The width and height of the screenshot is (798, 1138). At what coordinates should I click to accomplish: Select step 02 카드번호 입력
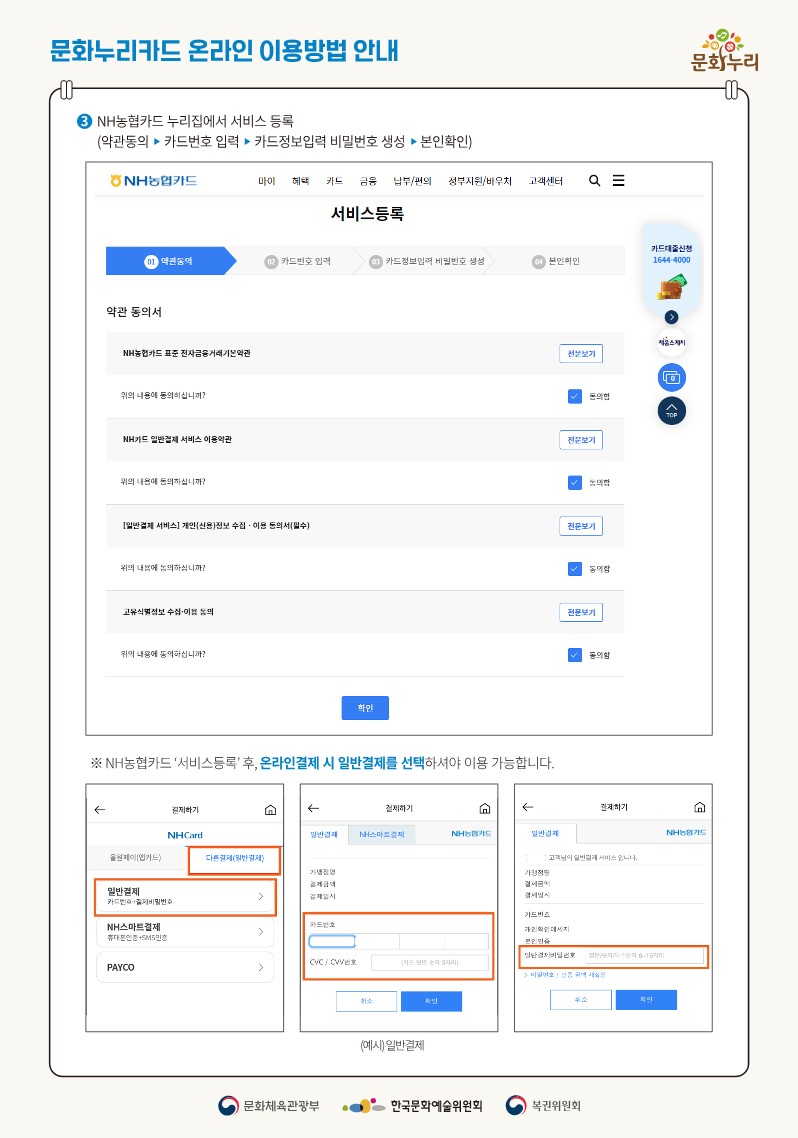297,261
